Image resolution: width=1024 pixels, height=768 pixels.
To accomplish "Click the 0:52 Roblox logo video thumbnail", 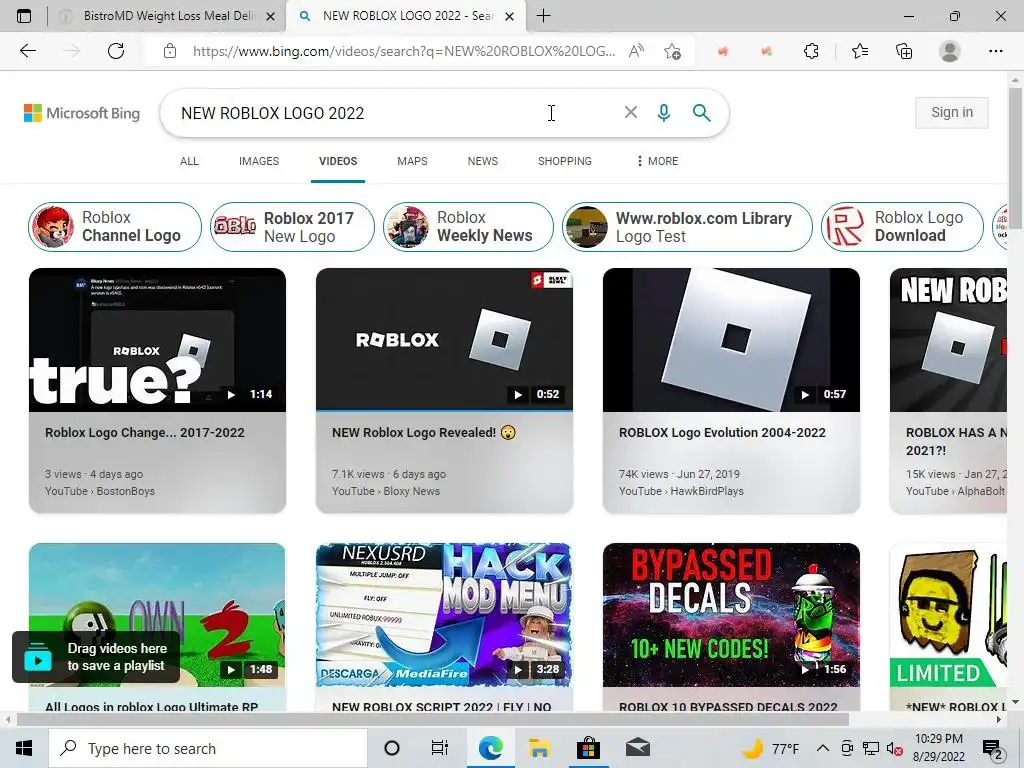I will point(444,340).
